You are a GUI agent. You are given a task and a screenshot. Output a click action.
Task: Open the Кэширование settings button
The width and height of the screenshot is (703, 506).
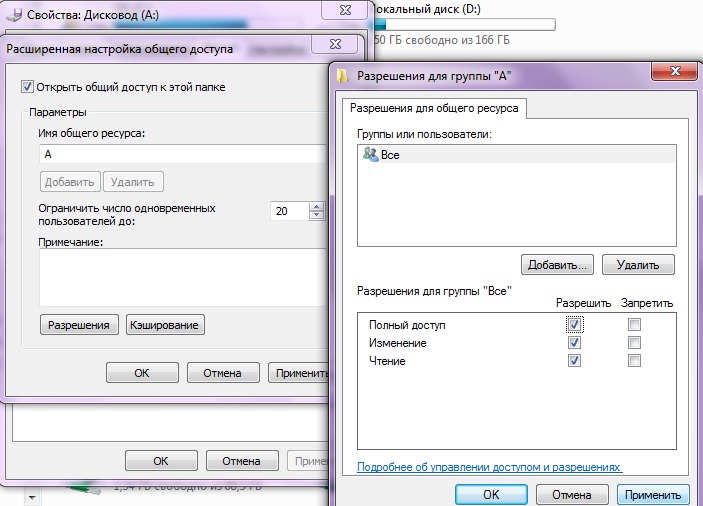tap(165, 325)
